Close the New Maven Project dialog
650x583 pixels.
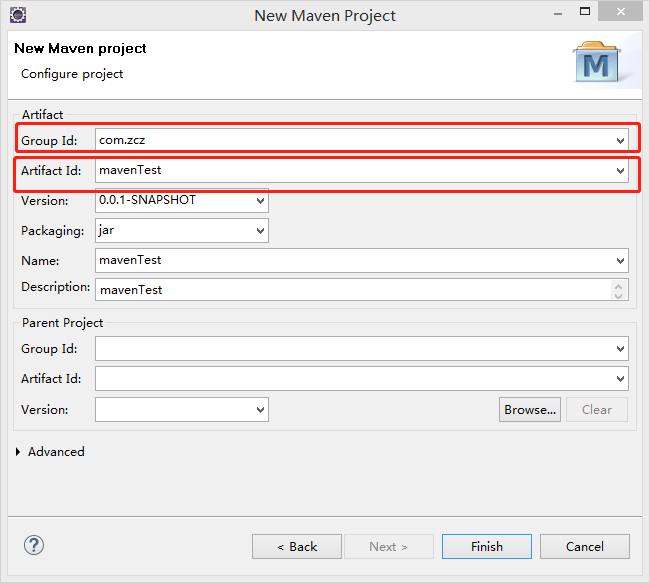pyautogui.click(x=620, y=12)
